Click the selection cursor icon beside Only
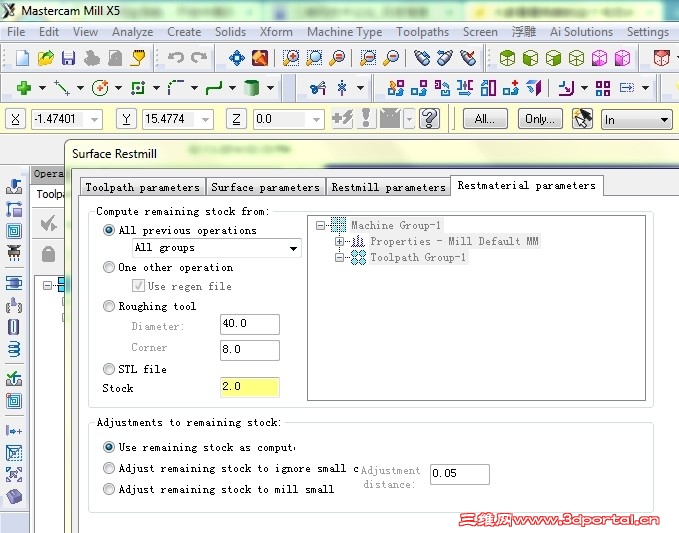The width and height of the screenshot is (679, 533). (582, 119)
